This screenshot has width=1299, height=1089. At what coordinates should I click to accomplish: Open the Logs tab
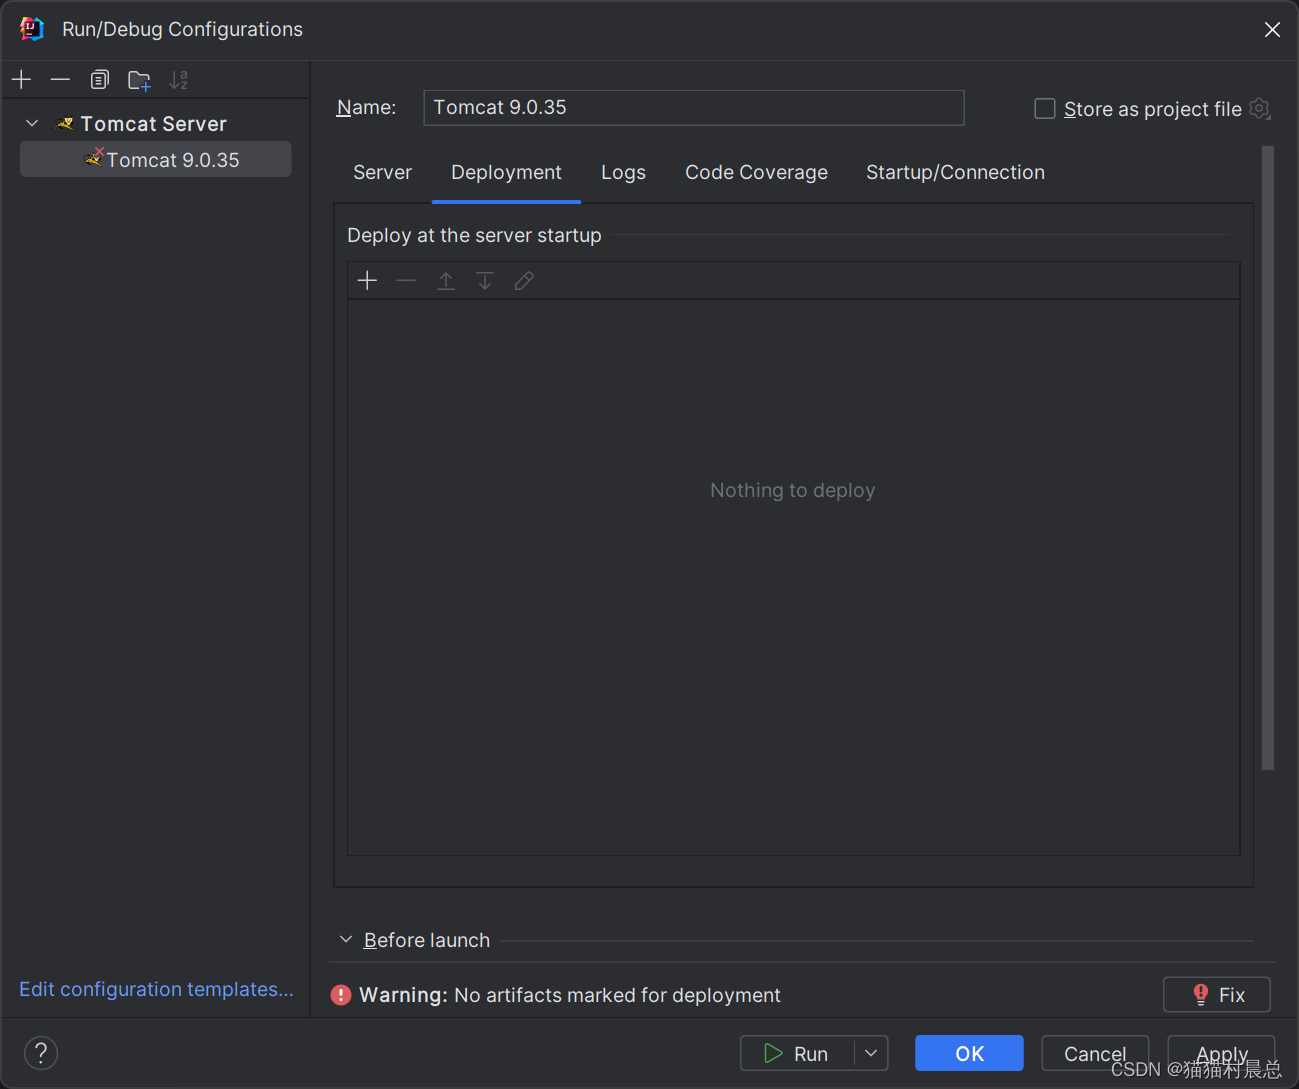[x=623, y=172]
